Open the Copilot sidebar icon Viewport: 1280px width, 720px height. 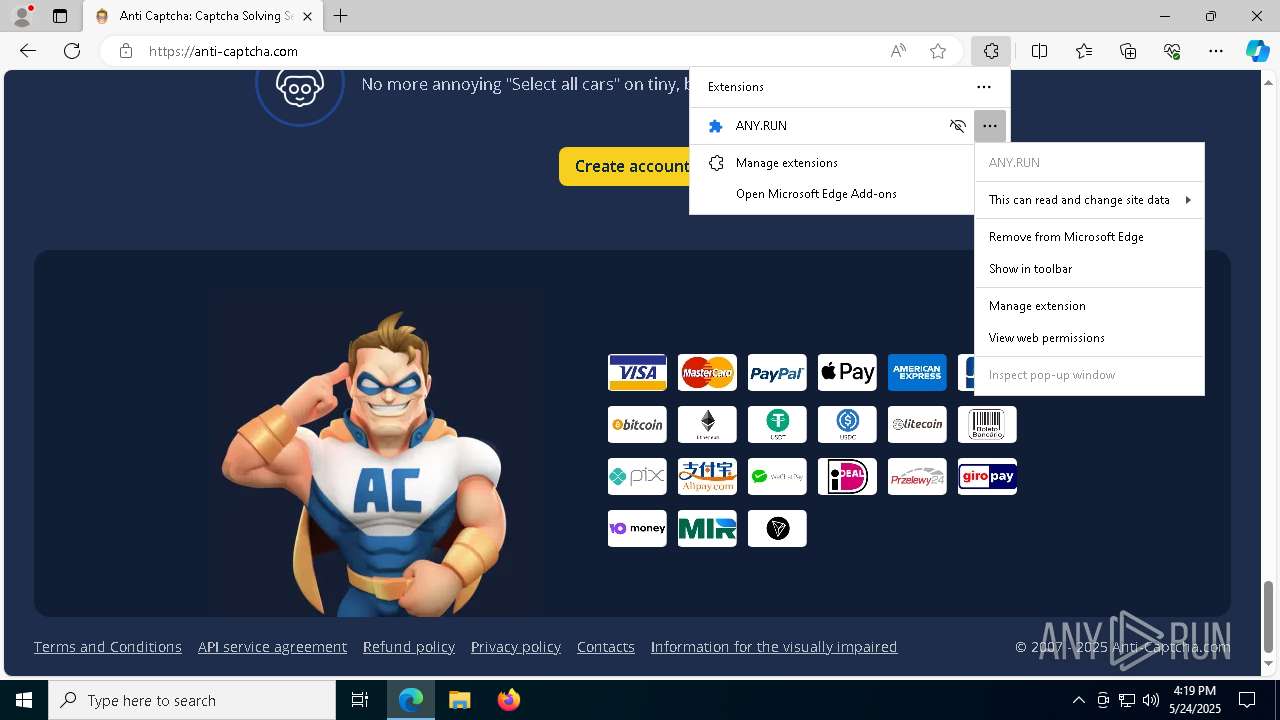[1257, 51]
